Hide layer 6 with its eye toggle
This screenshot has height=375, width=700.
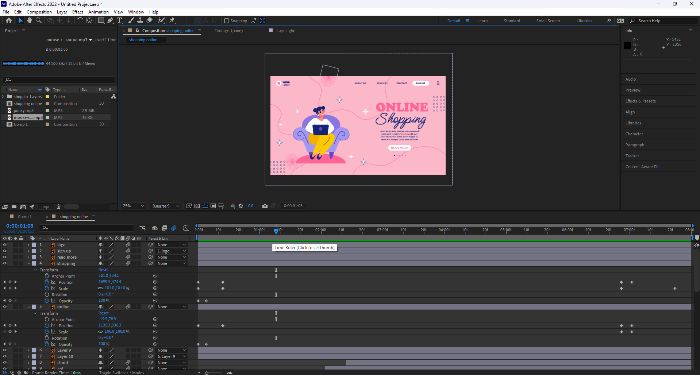pos(4,350)
